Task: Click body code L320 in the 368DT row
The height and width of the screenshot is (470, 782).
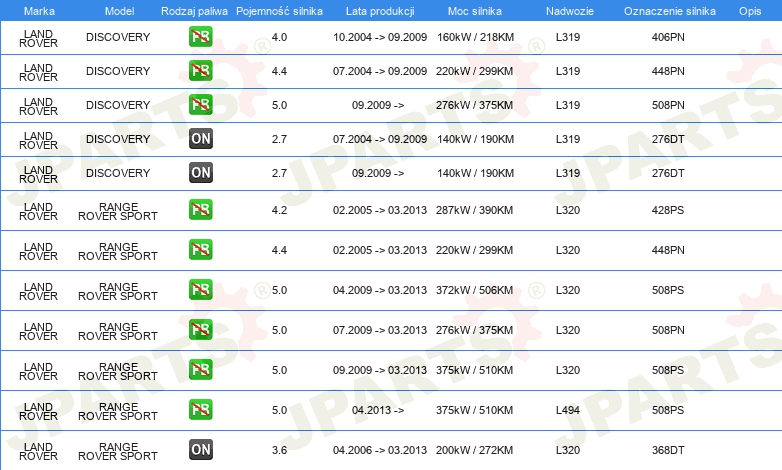Action: (568, 450)
